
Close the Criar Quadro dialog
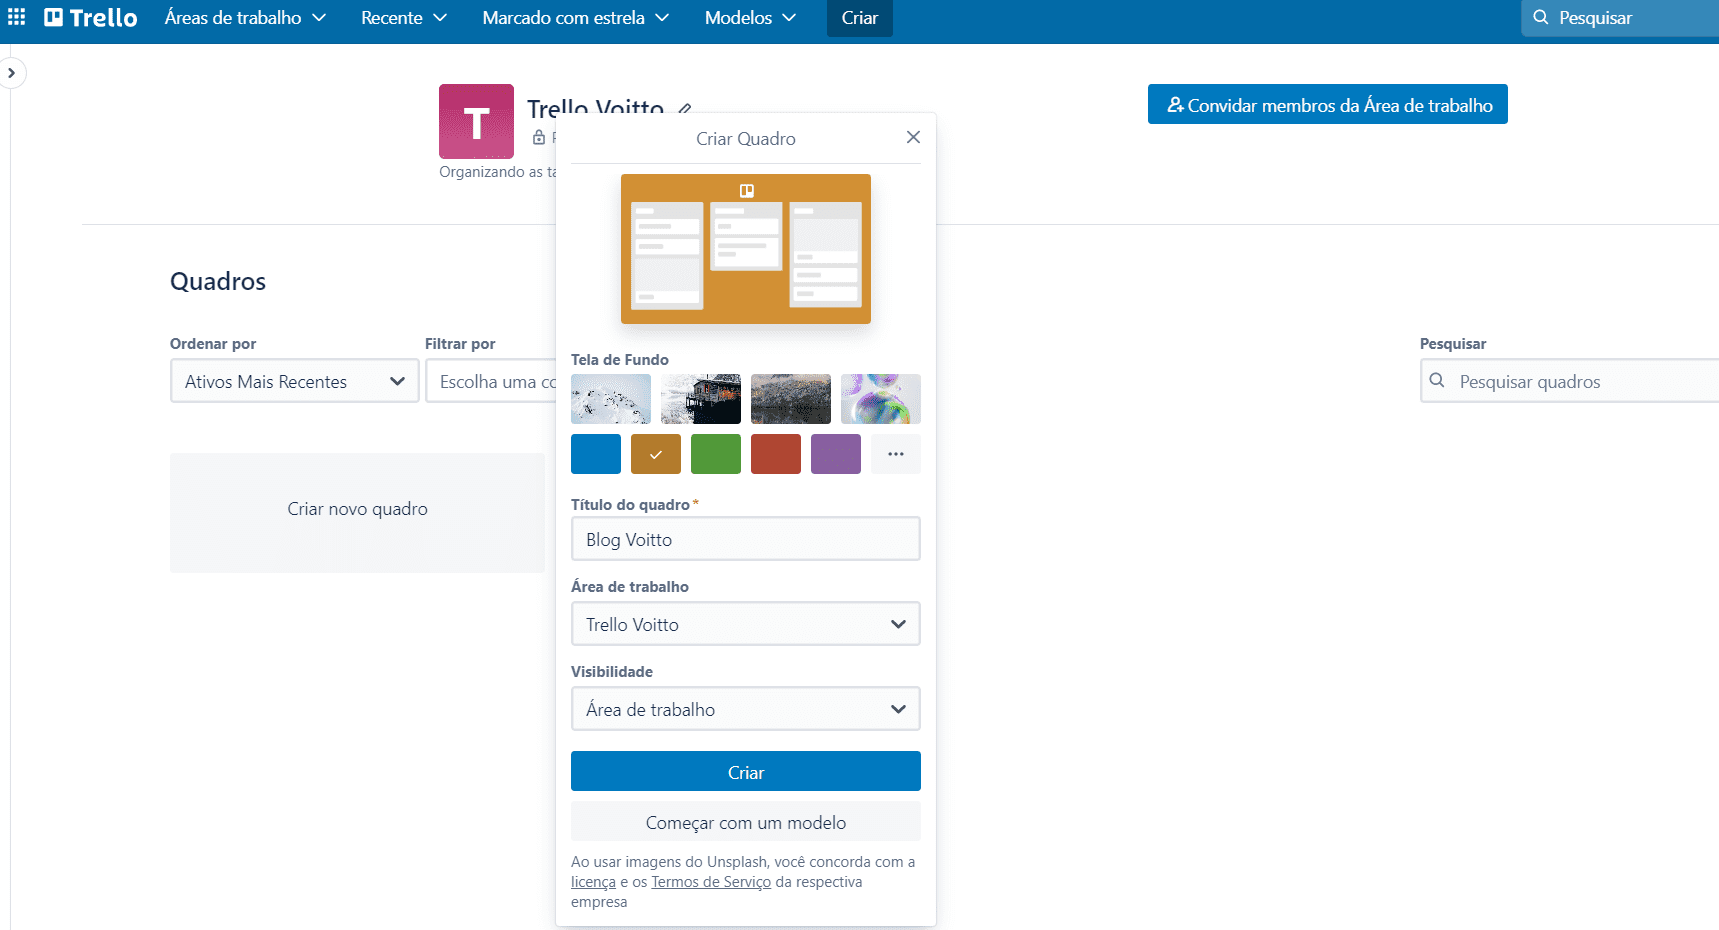(913, 137)
